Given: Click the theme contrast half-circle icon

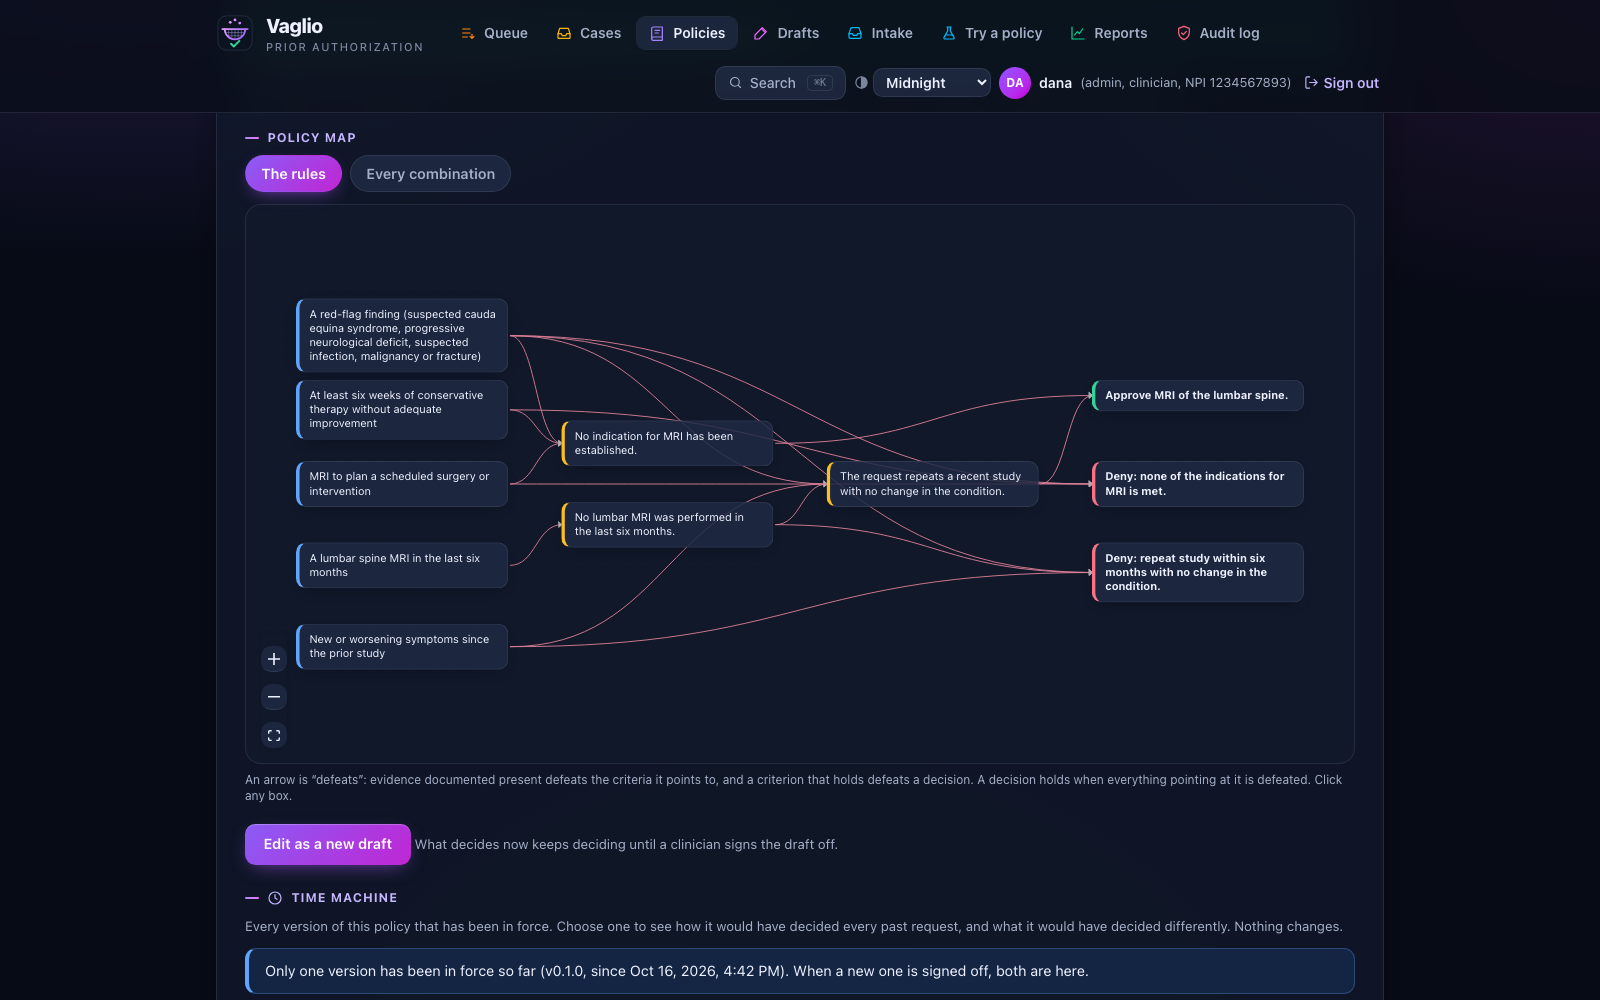Looking at the screenshot, I should [x=861, y=82].
